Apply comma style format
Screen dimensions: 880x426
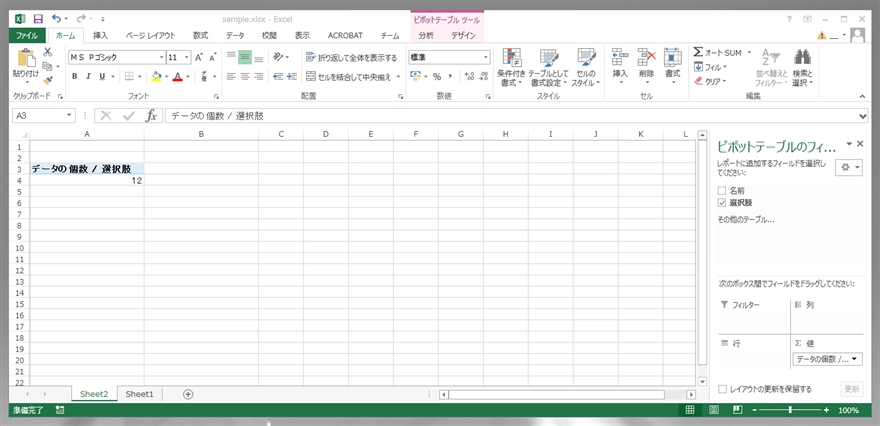pyautogui.click(x=450, y=77)
